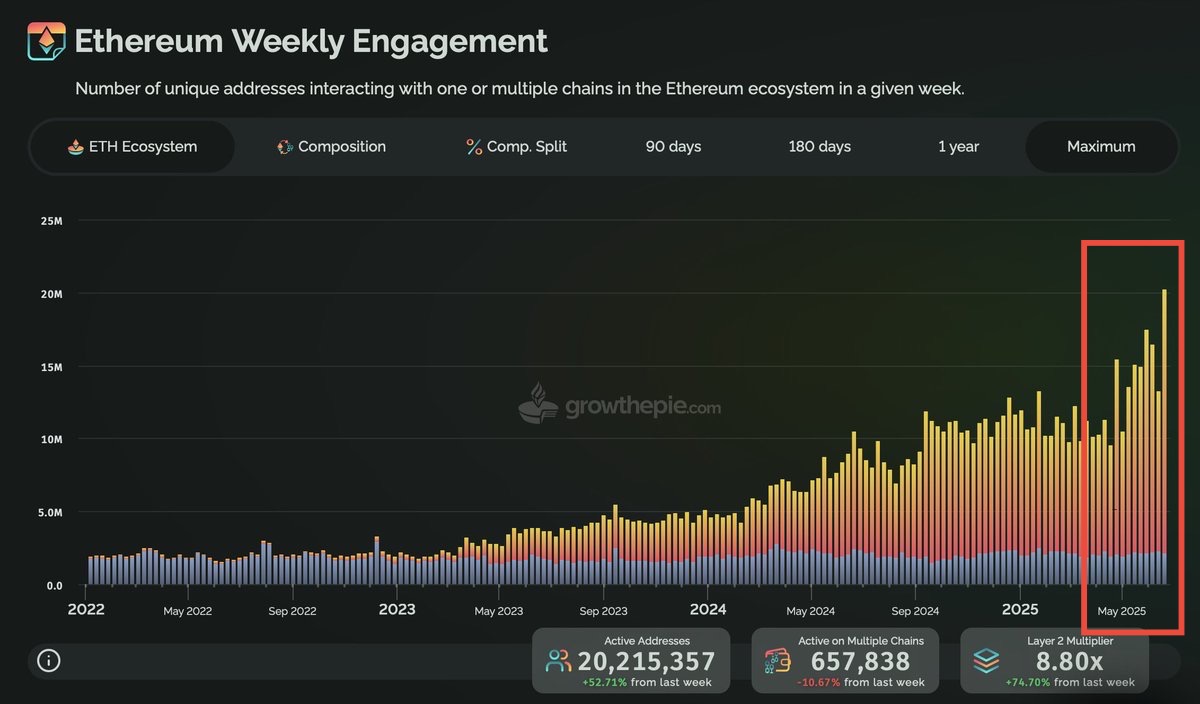
Task: Click the tallest bar near 20M
Action: [1164, 437]
